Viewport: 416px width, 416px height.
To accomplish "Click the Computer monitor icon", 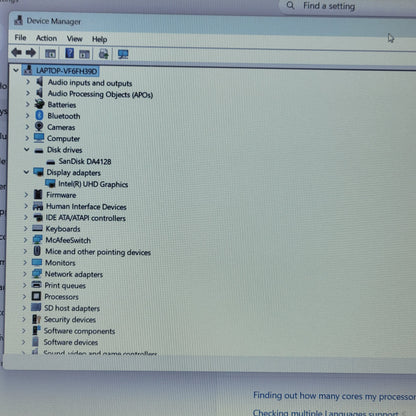I will click(39, 138).
